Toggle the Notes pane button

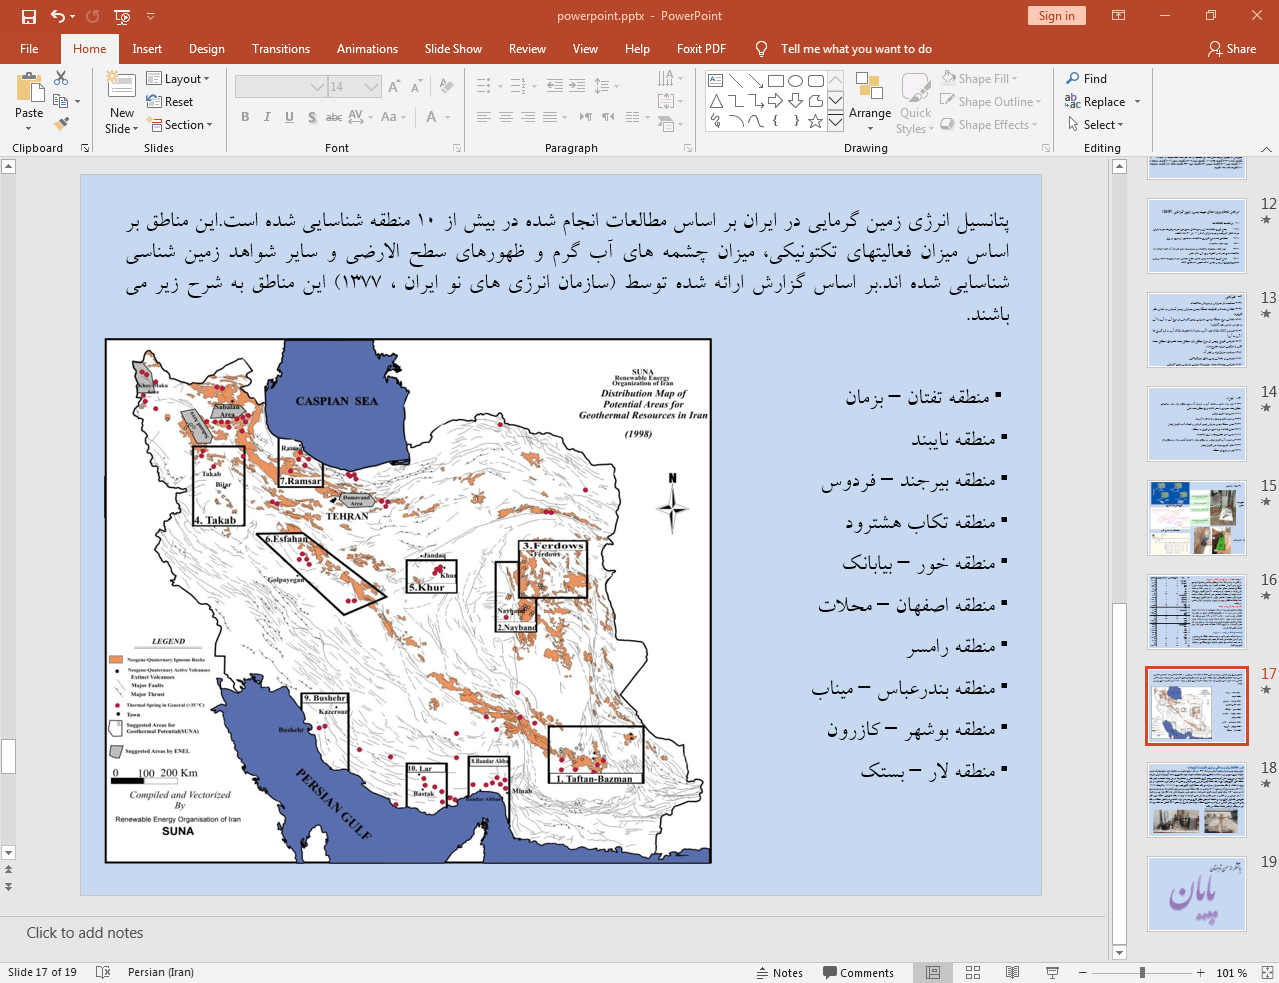(780, 972)
